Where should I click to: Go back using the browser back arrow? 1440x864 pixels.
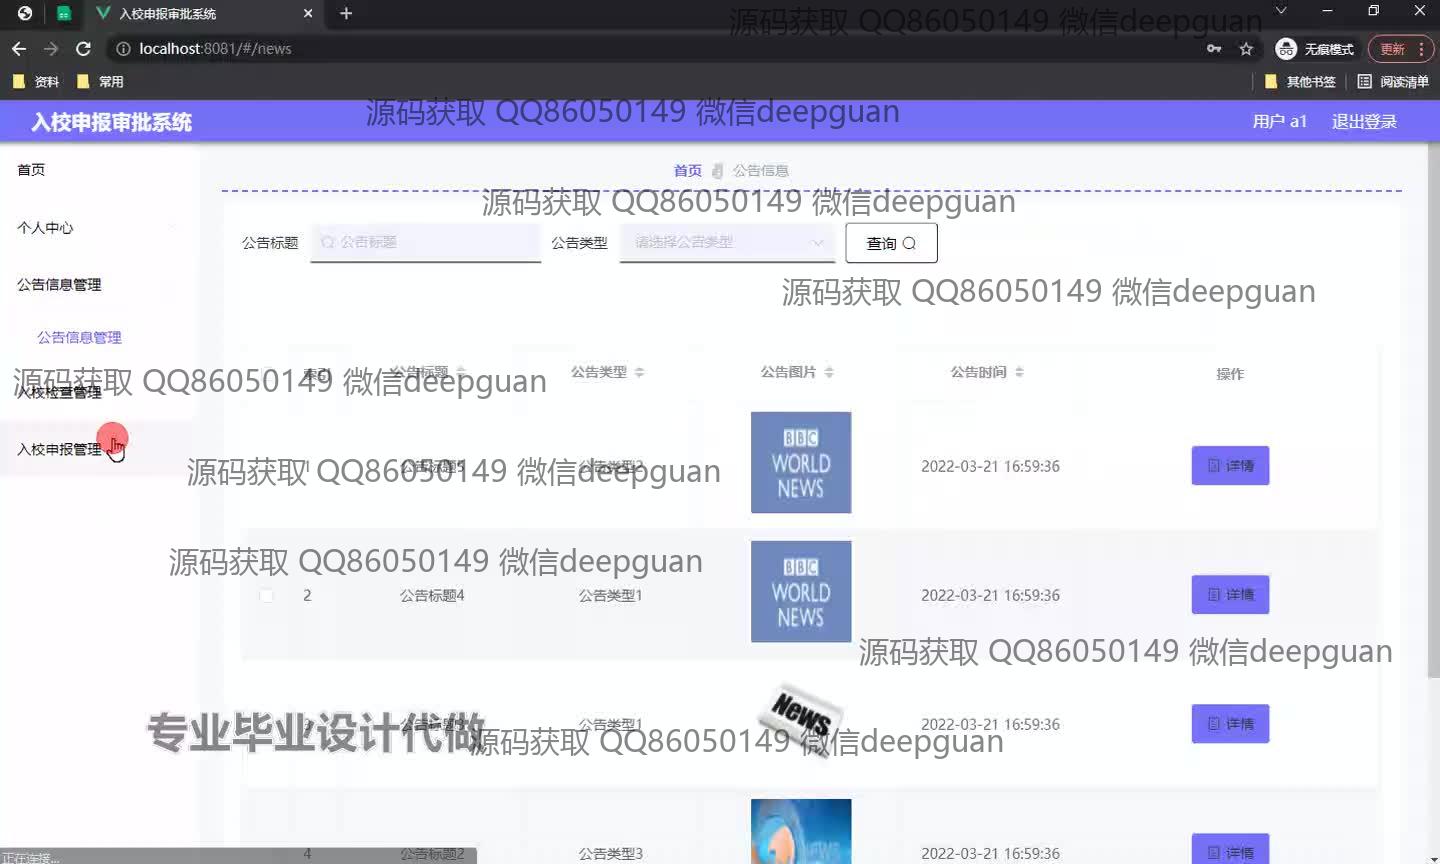click(18, 48)
